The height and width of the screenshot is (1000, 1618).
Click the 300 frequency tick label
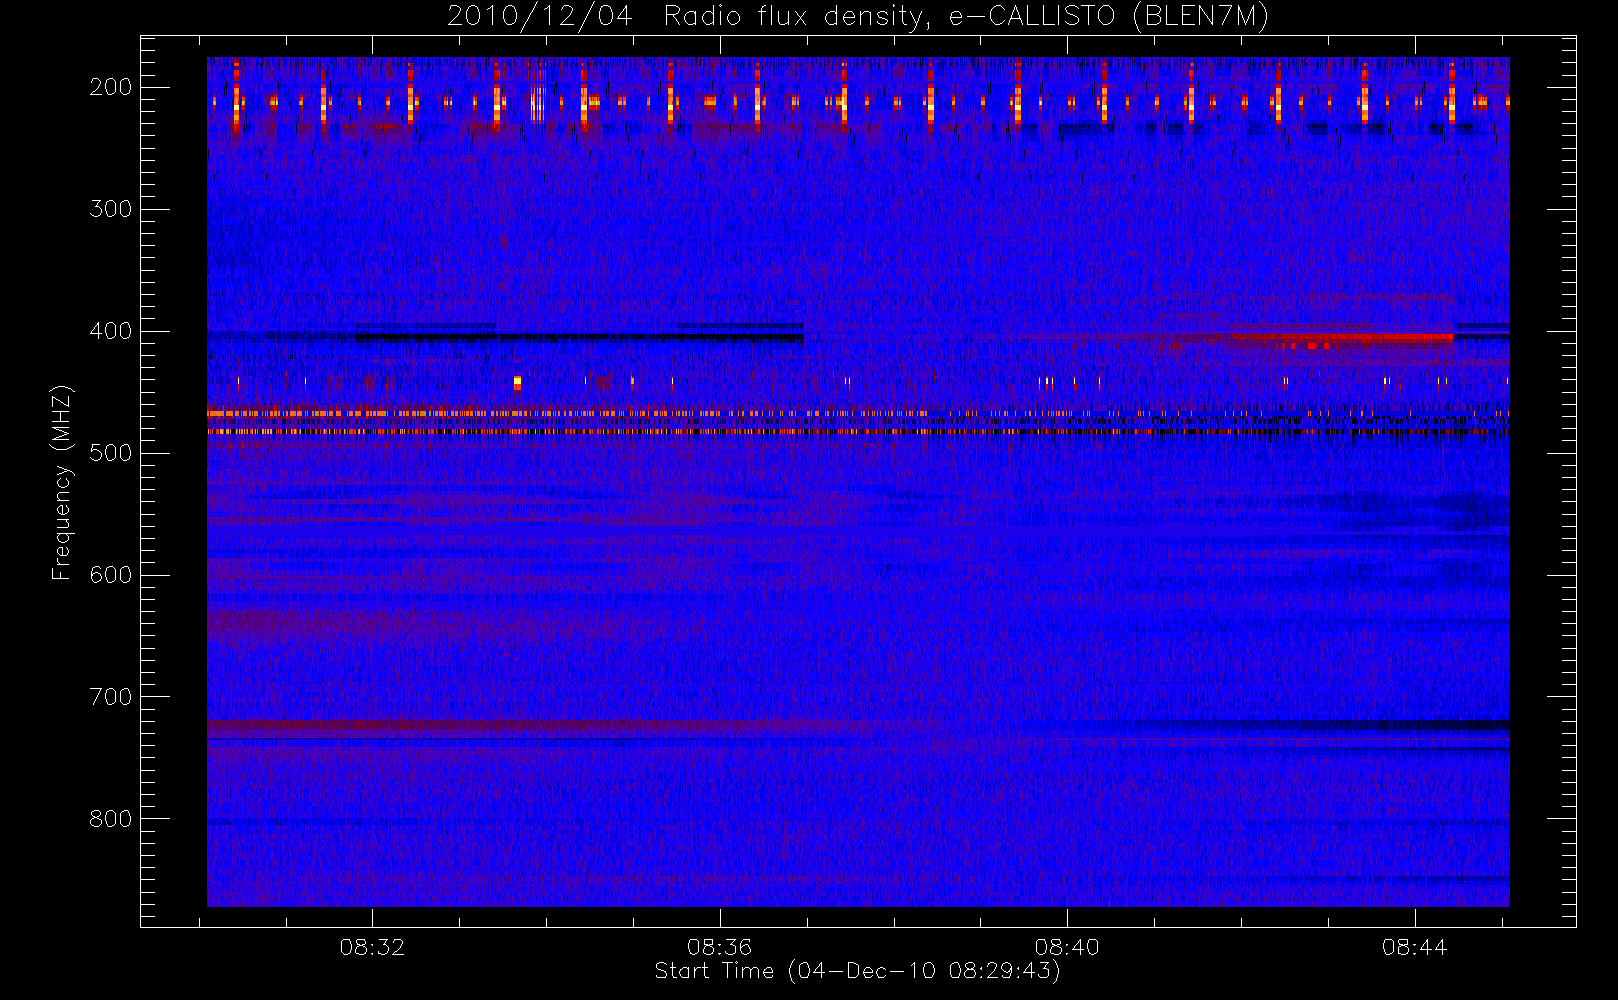[111, 209]
